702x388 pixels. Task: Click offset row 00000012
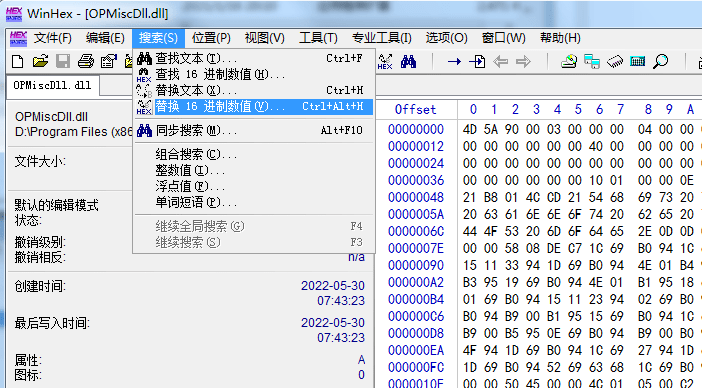pos(416,146)
